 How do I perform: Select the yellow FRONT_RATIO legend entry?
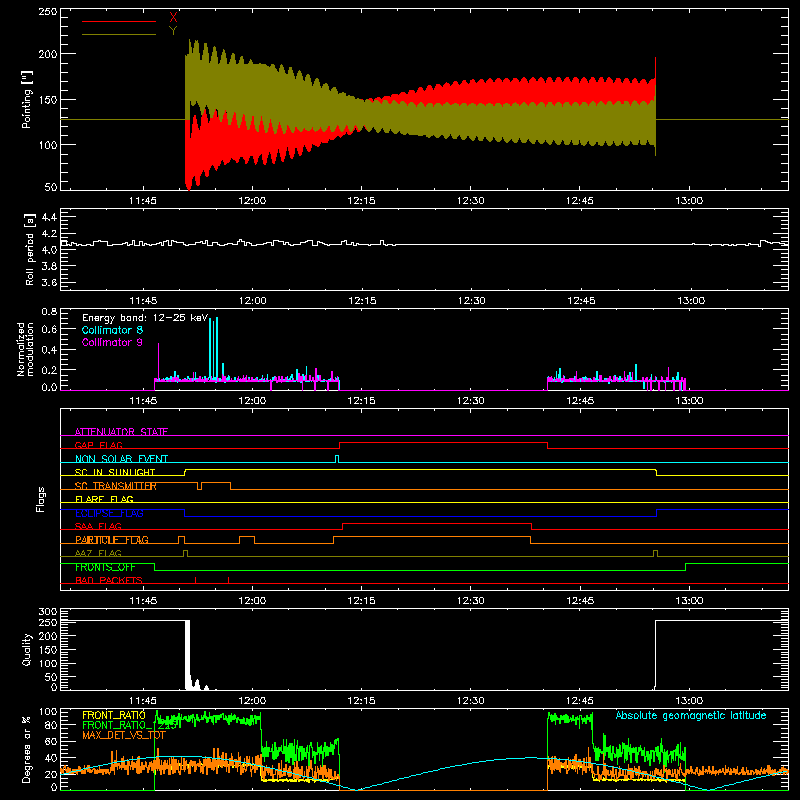114,715
